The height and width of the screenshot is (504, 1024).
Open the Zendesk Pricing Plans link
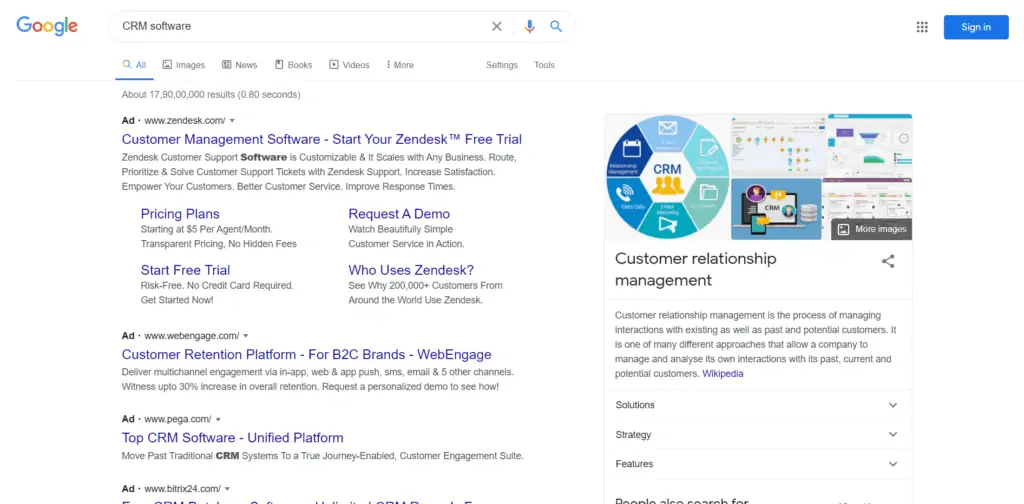[180, 214]
